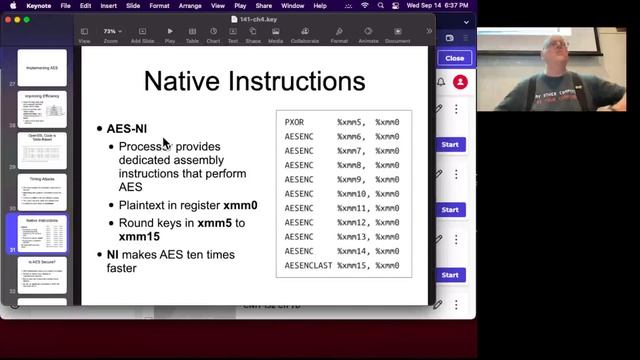Open three-dot menu above second Start button
The image size is (640, 360).
coord(456,174)
